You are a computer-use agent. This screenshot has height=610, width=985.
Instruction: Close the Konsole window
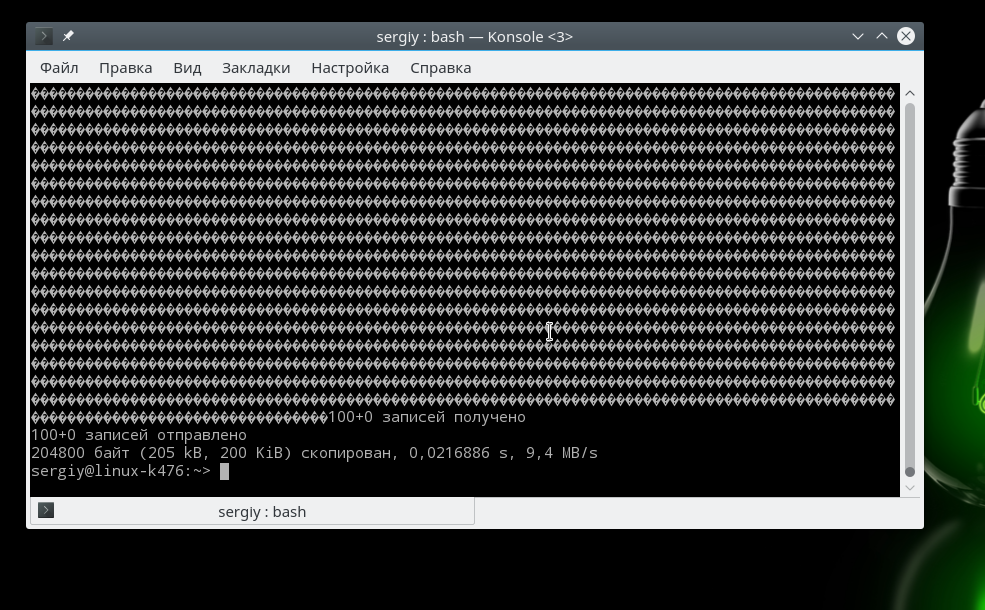[906, 36]
